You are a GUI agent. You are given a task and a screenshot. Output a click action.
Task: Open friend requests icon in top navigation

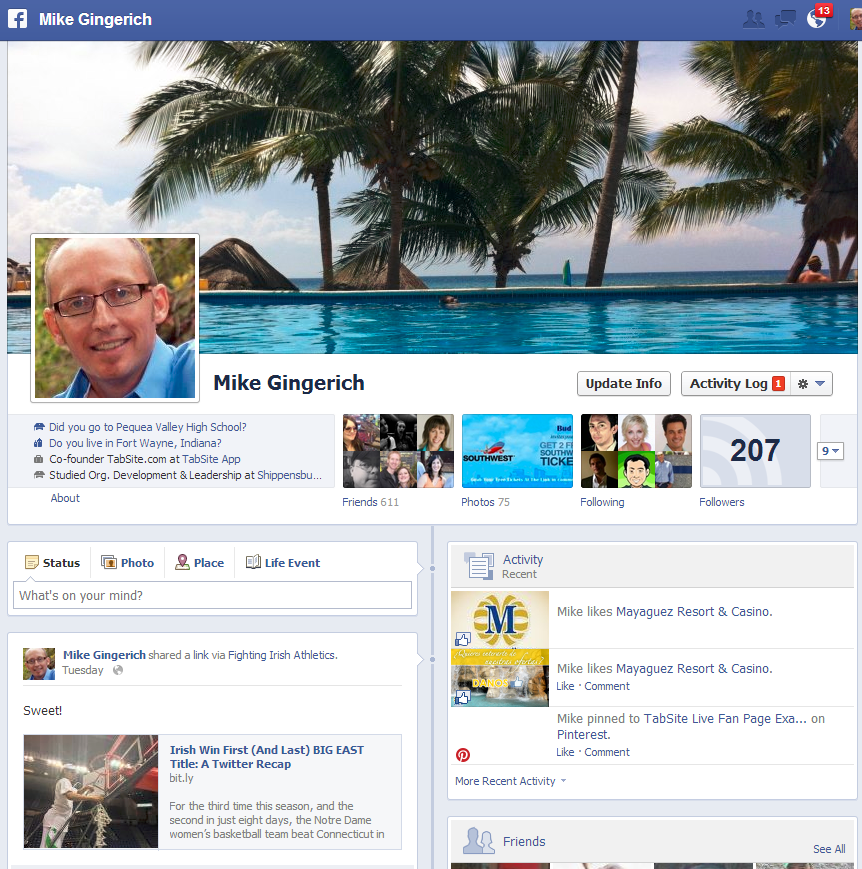(x=754, y=18)
